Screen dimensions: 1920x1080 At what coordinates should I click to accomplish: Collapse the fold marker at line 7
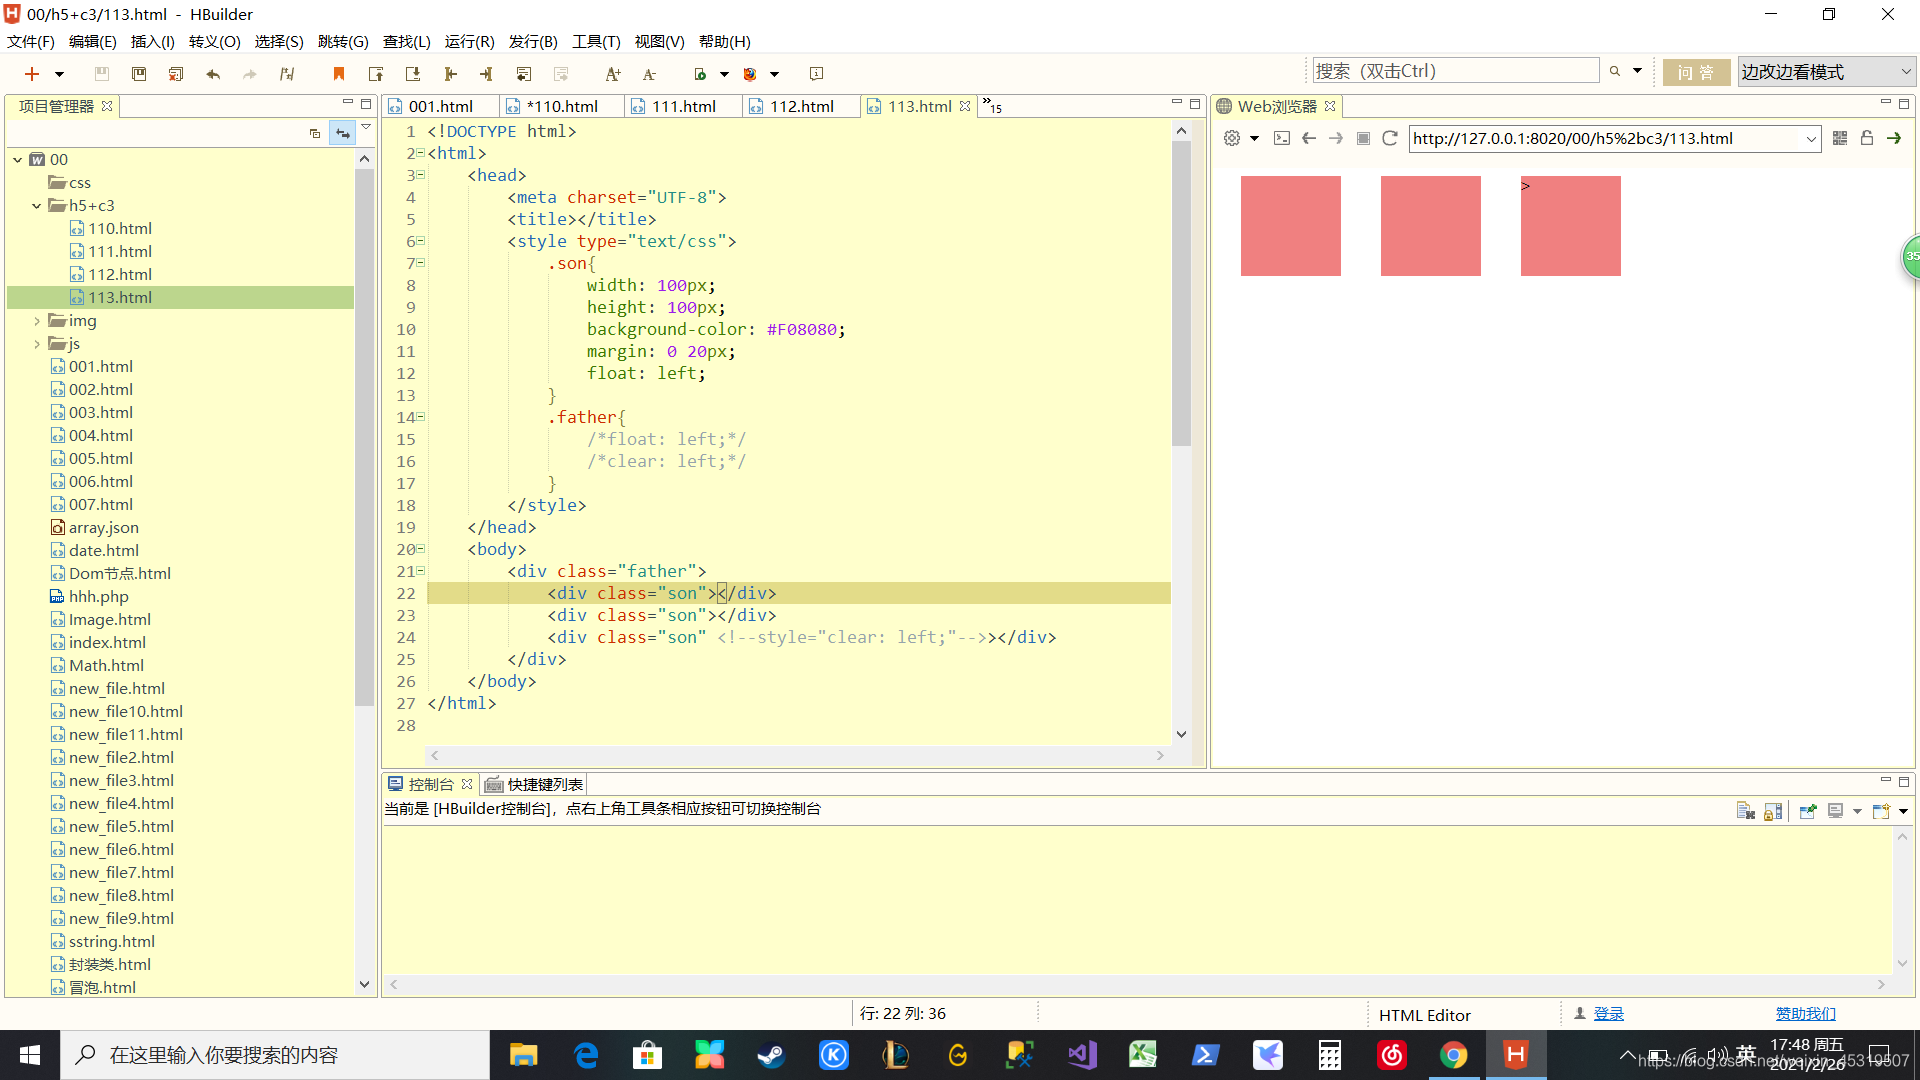tap(421, 263)
